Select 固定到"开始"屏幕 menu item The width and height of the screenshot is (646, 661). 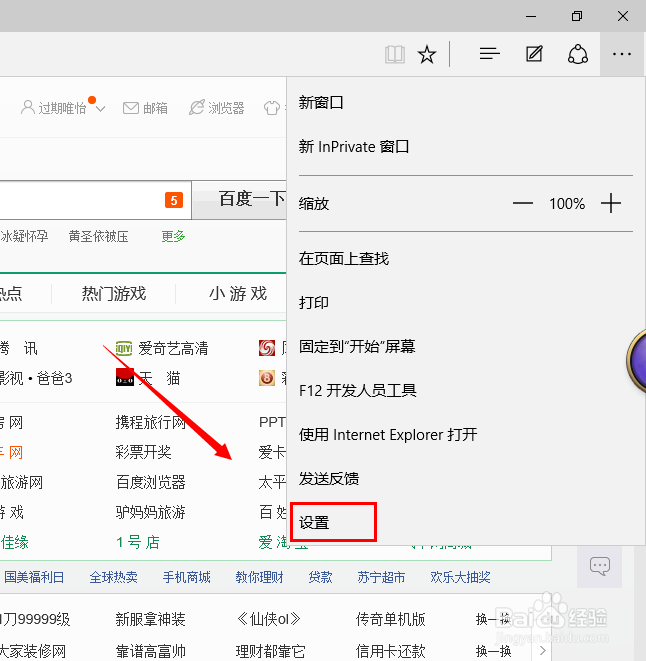click(x=357, y=347)
